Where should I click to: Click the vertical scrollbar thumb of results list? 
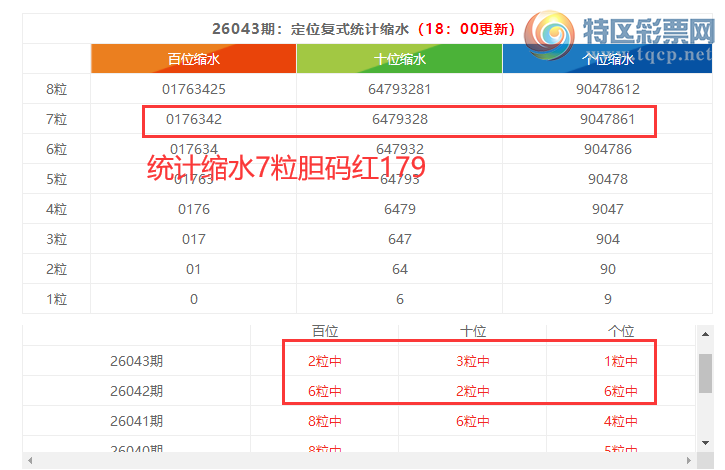[x=705, y=373]
